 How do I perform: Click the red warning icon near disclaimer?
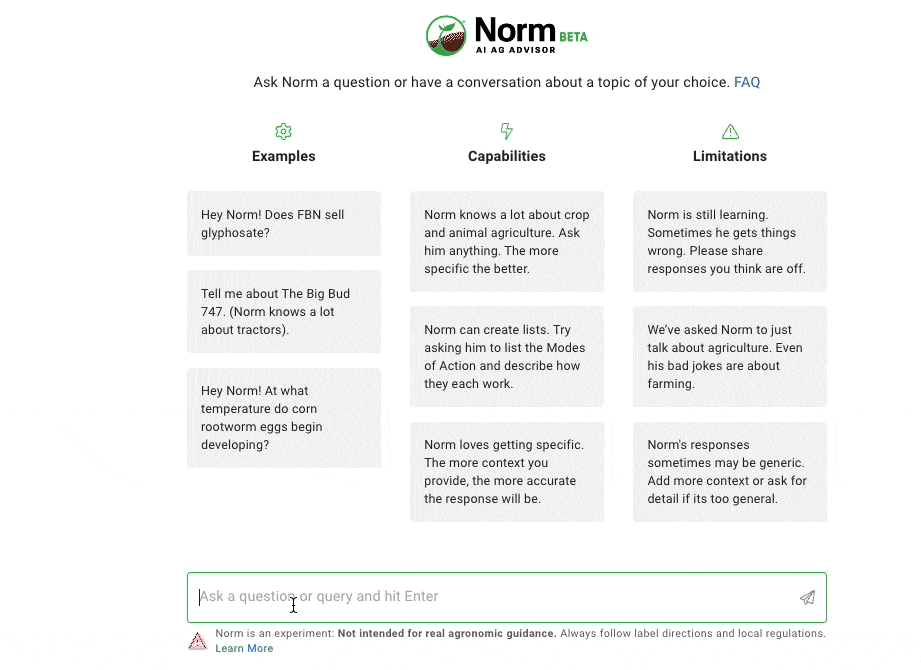(x=198, y=641)
